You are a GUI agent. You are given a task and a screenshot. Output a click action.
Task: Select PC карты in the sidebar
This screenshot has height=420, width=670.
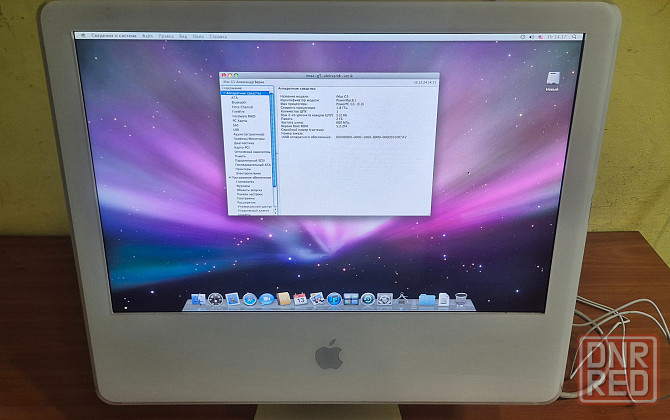[x=240, y=121]
